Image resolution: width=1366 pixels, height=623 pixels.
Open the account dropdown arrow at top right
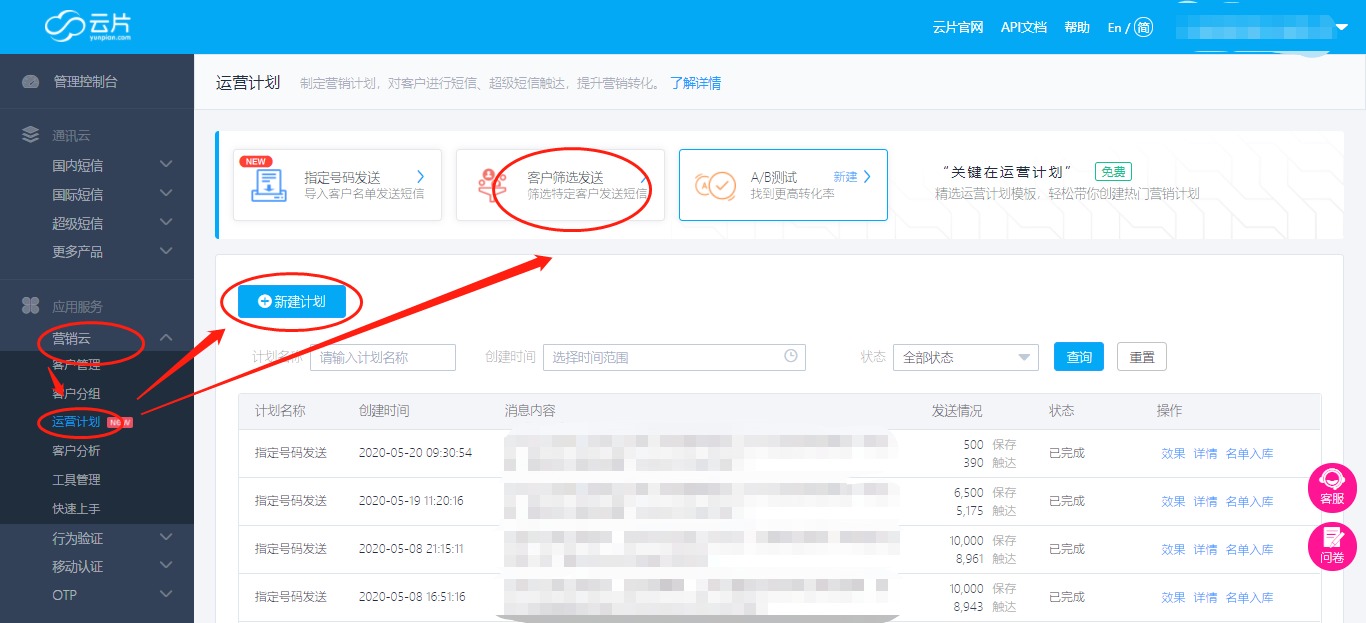pos(1342,27)
